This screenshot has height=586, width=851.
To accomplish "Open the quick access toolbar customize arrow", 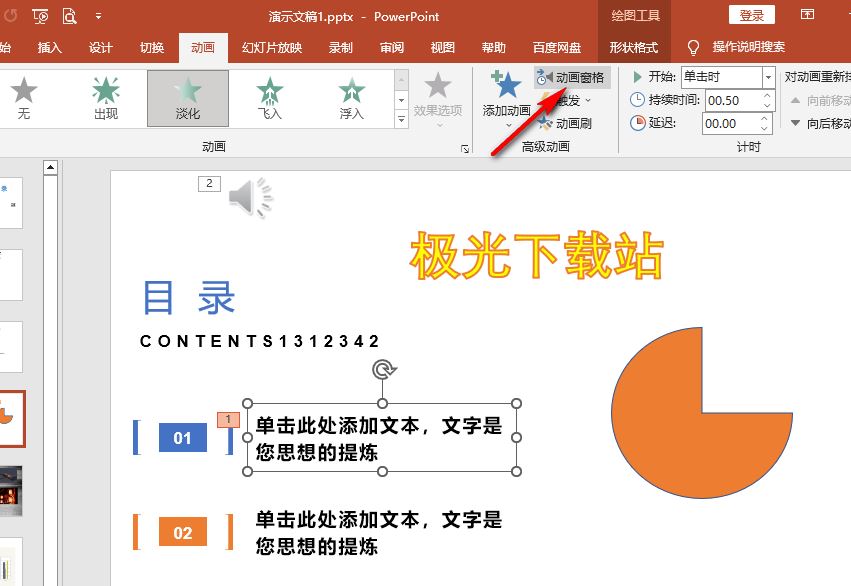I will 98,16.
